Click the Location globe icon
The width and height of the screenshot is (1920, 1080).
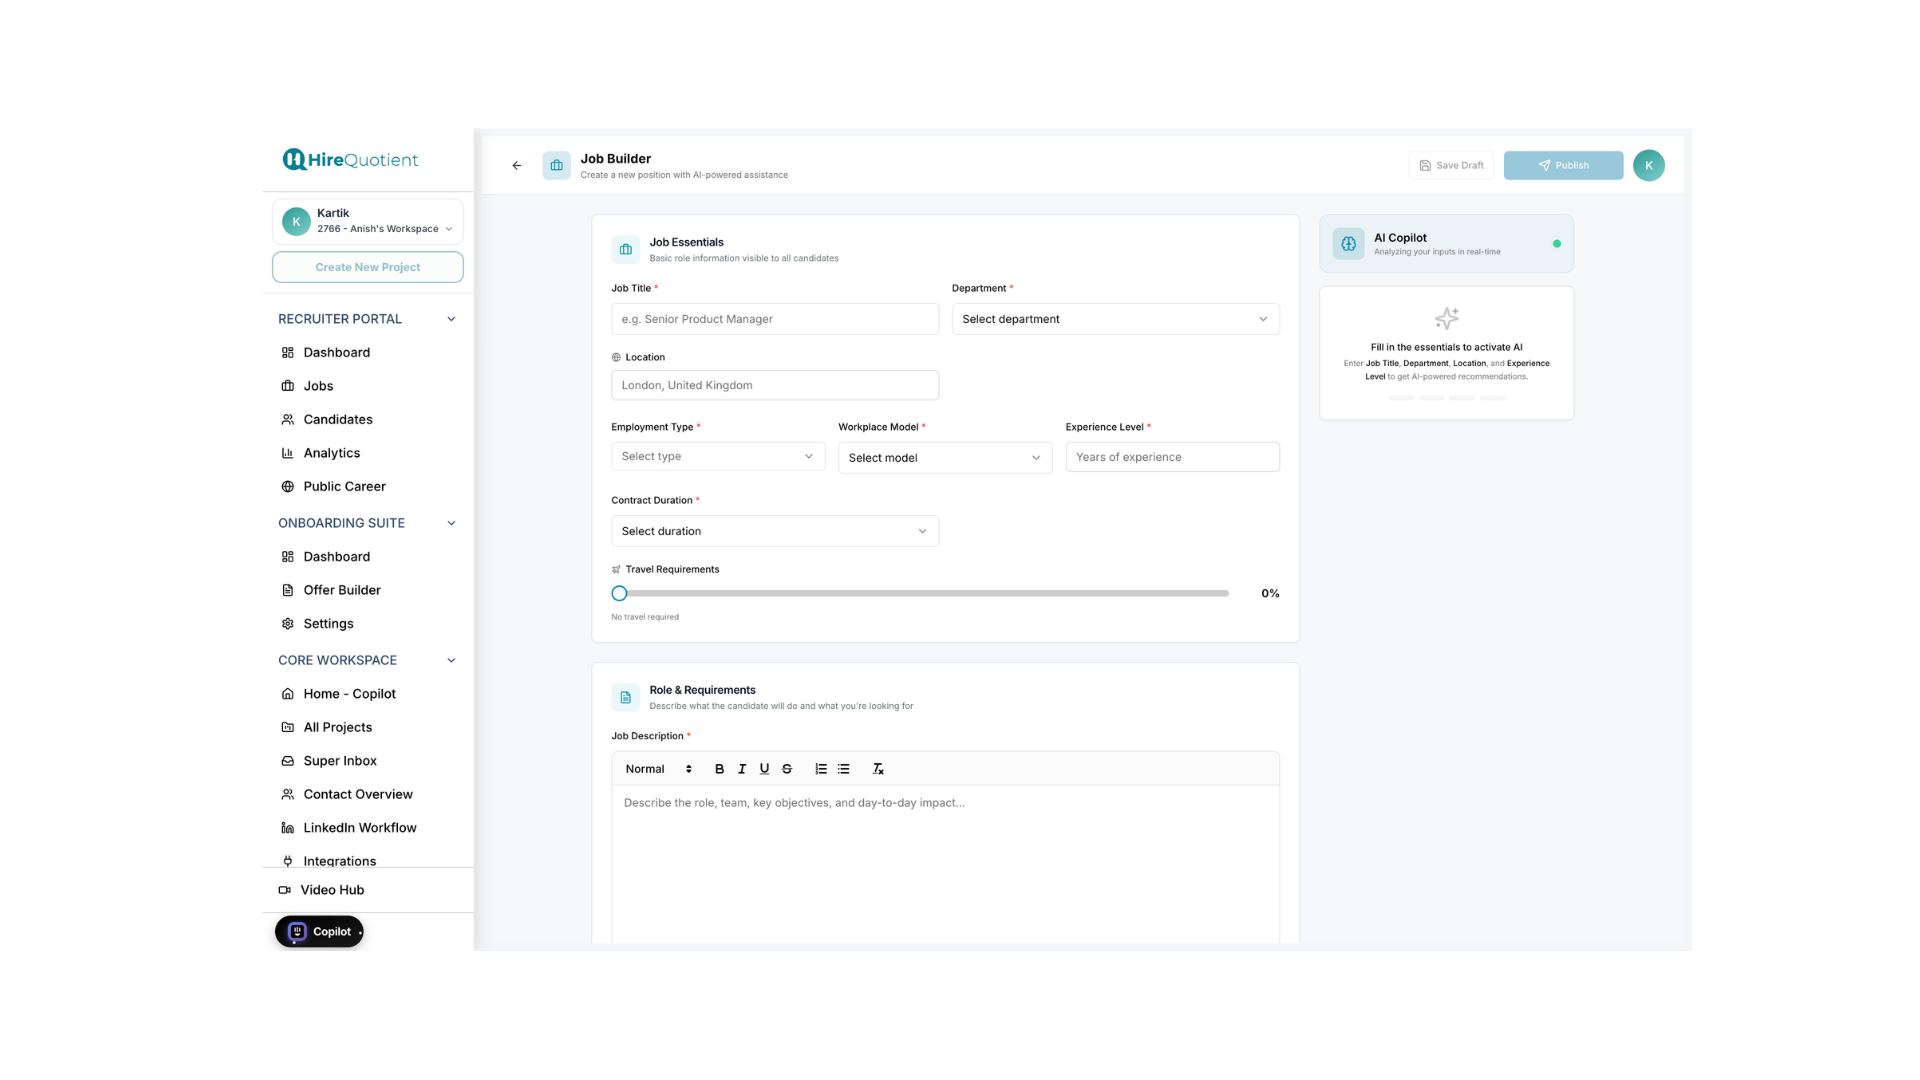pyautogui.click(x=616, y=357)
